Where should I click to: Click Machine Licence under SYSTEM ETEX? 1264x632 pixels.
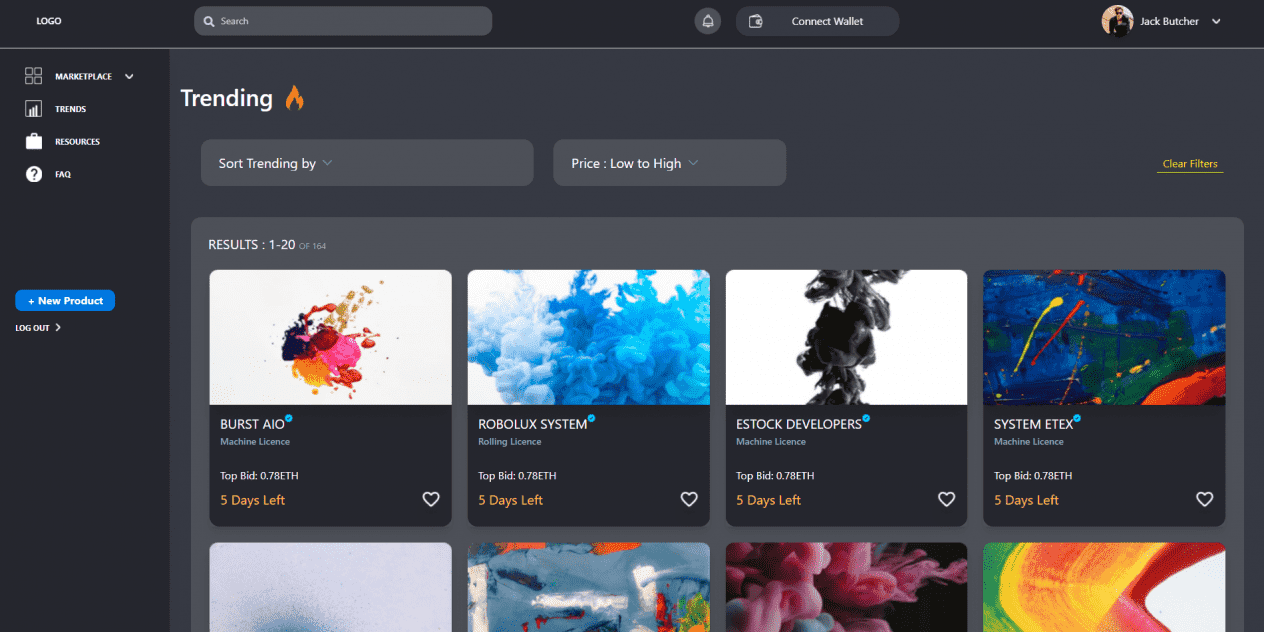click(1029, 442)
